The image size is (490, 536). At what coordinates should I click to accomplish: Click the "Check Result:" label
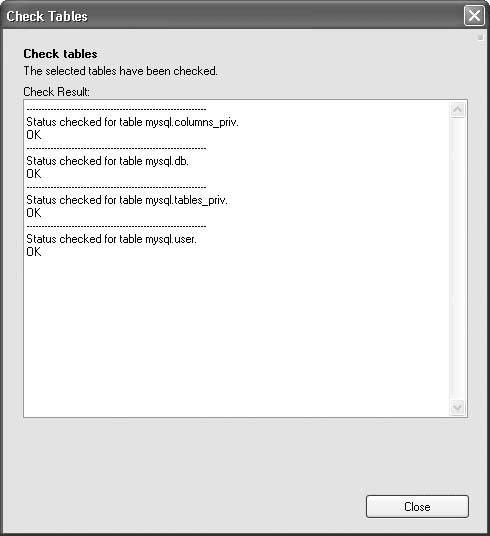pyautogui.click(x=56, y=92)
